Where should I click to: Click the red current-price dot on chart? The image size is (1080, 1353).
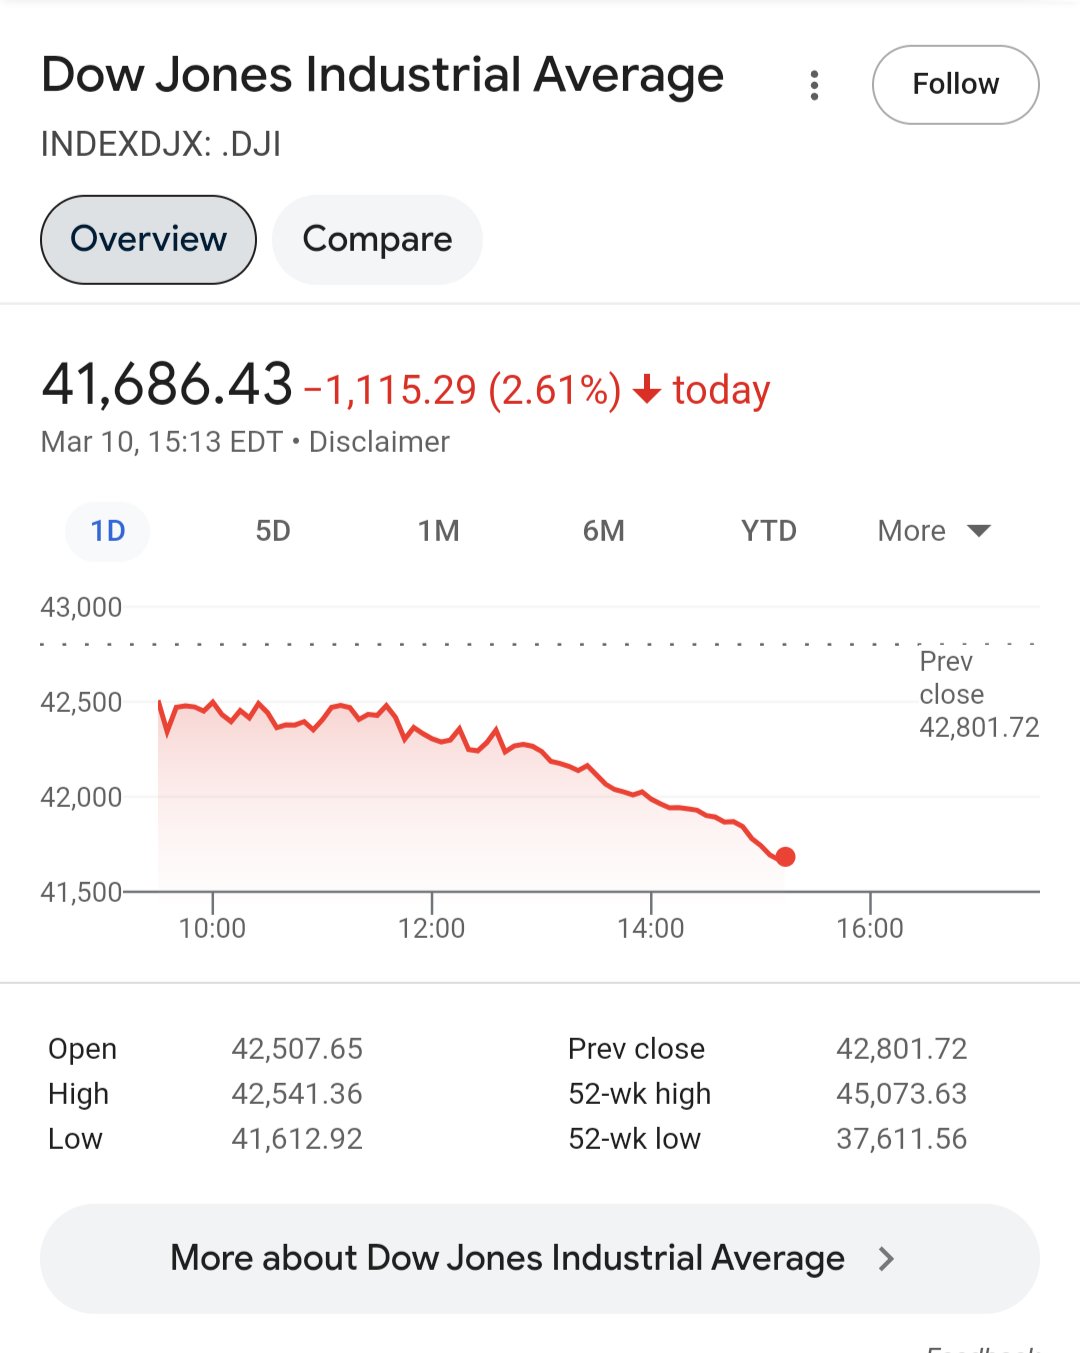pos(785,857)
